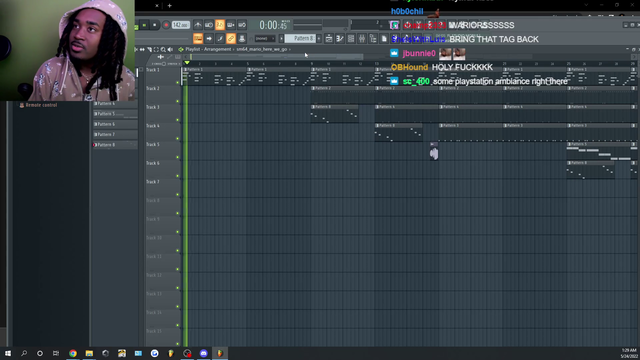Select Pattern 8 in picker list
The height and width of the screenshot is (360, 640).
(x=115, y=145)
